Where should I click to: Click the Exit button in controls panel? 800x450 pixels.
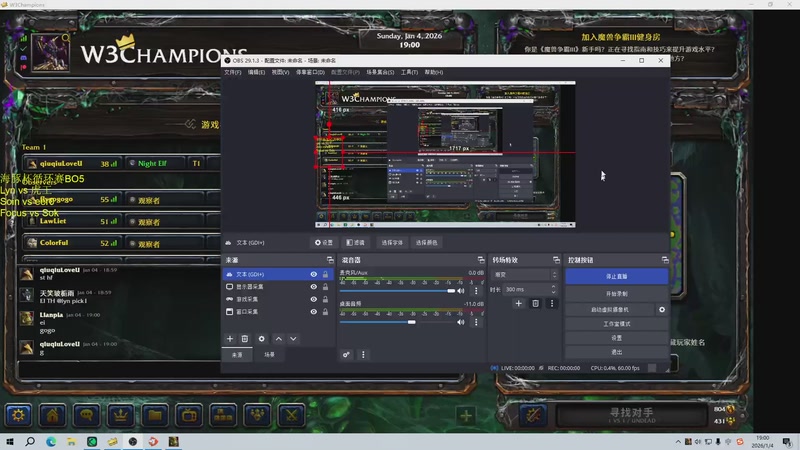(x=616, y=352)
